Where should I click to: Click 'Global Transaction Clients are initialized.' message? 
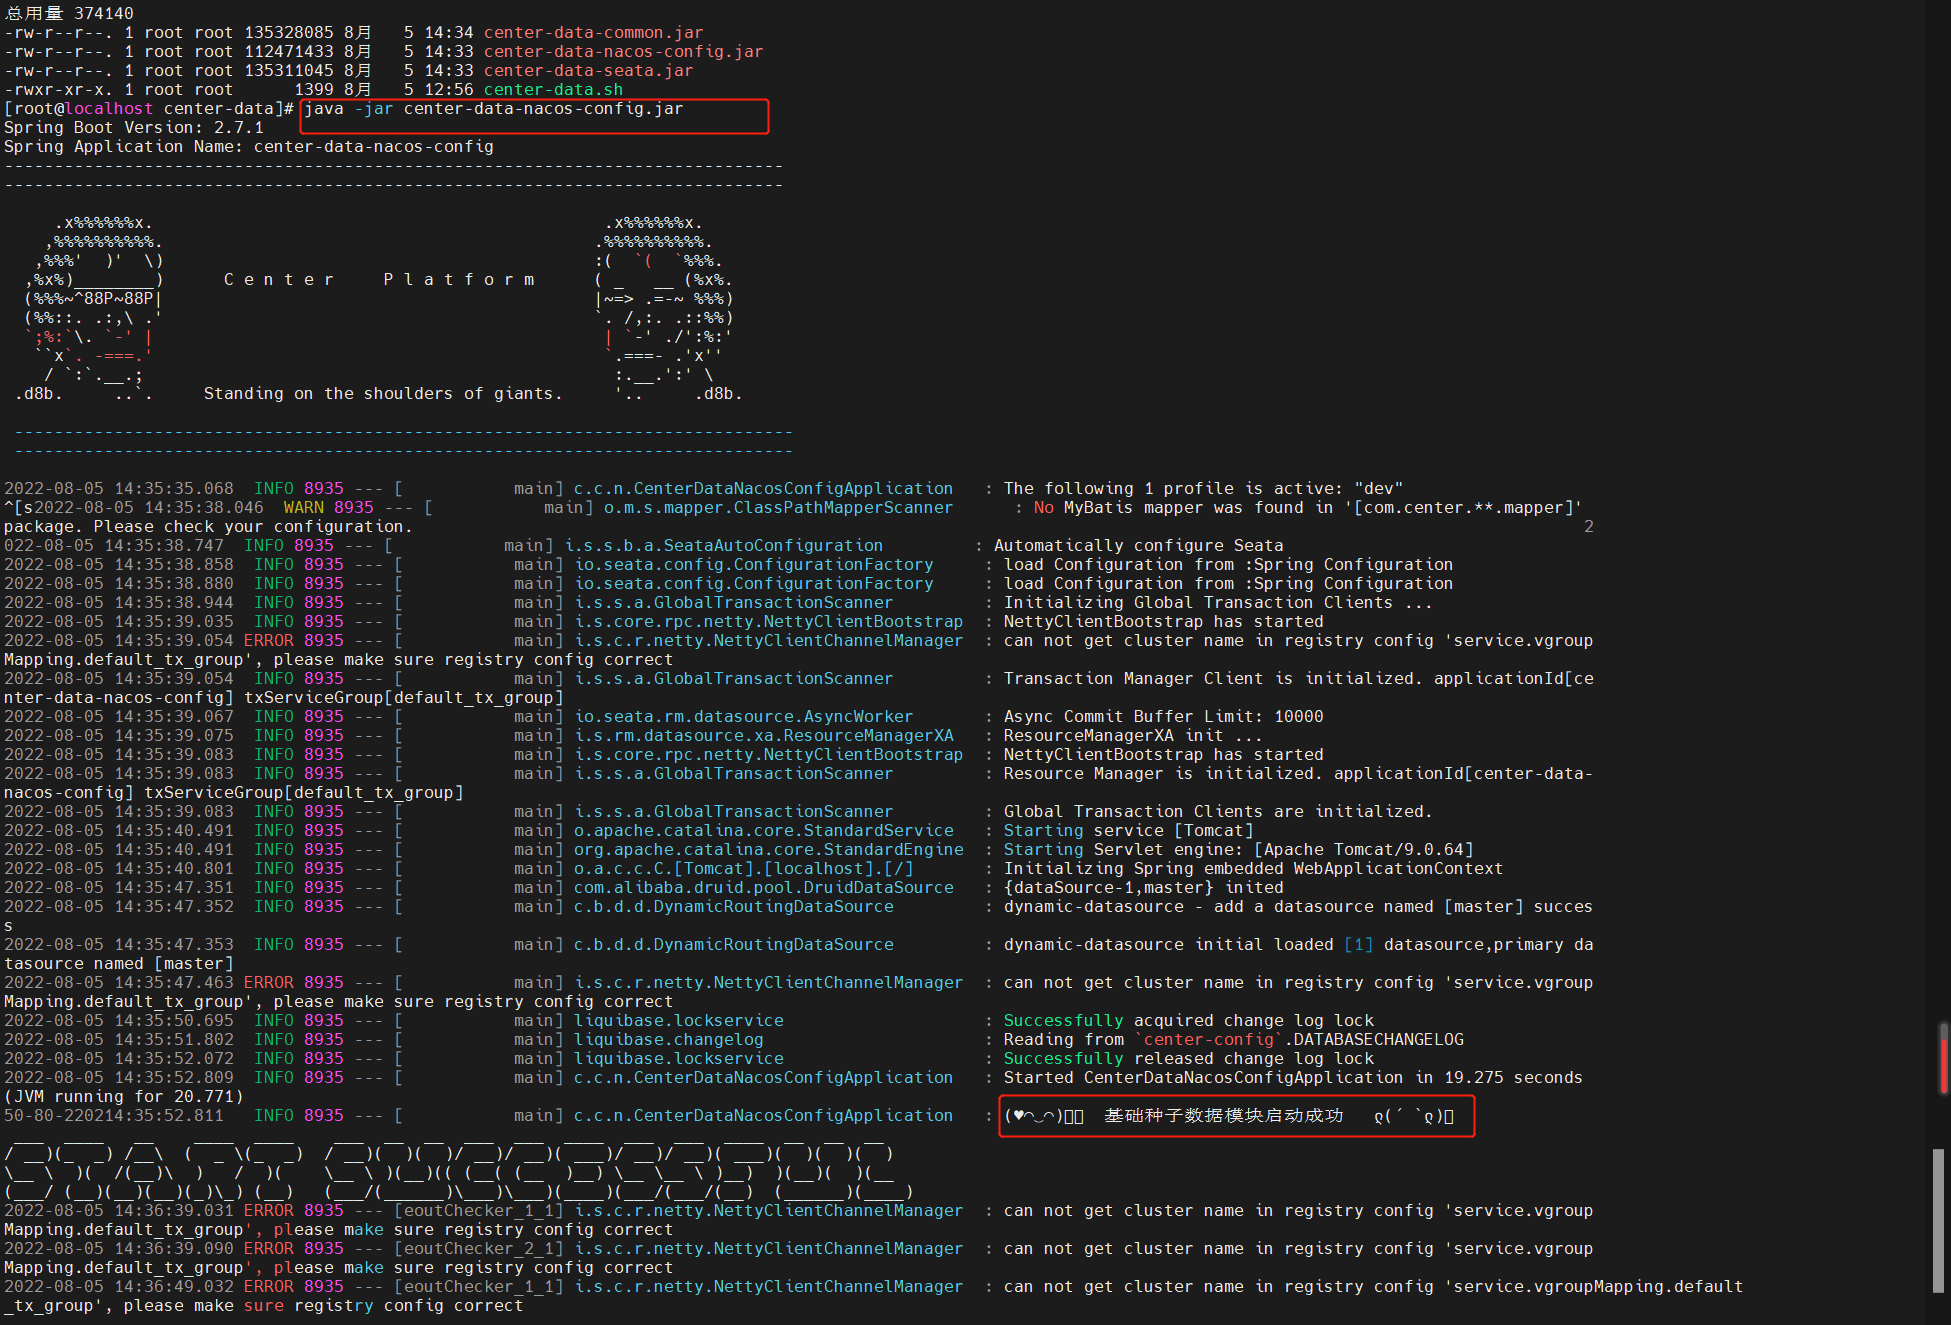click(x=1218, y=812)
